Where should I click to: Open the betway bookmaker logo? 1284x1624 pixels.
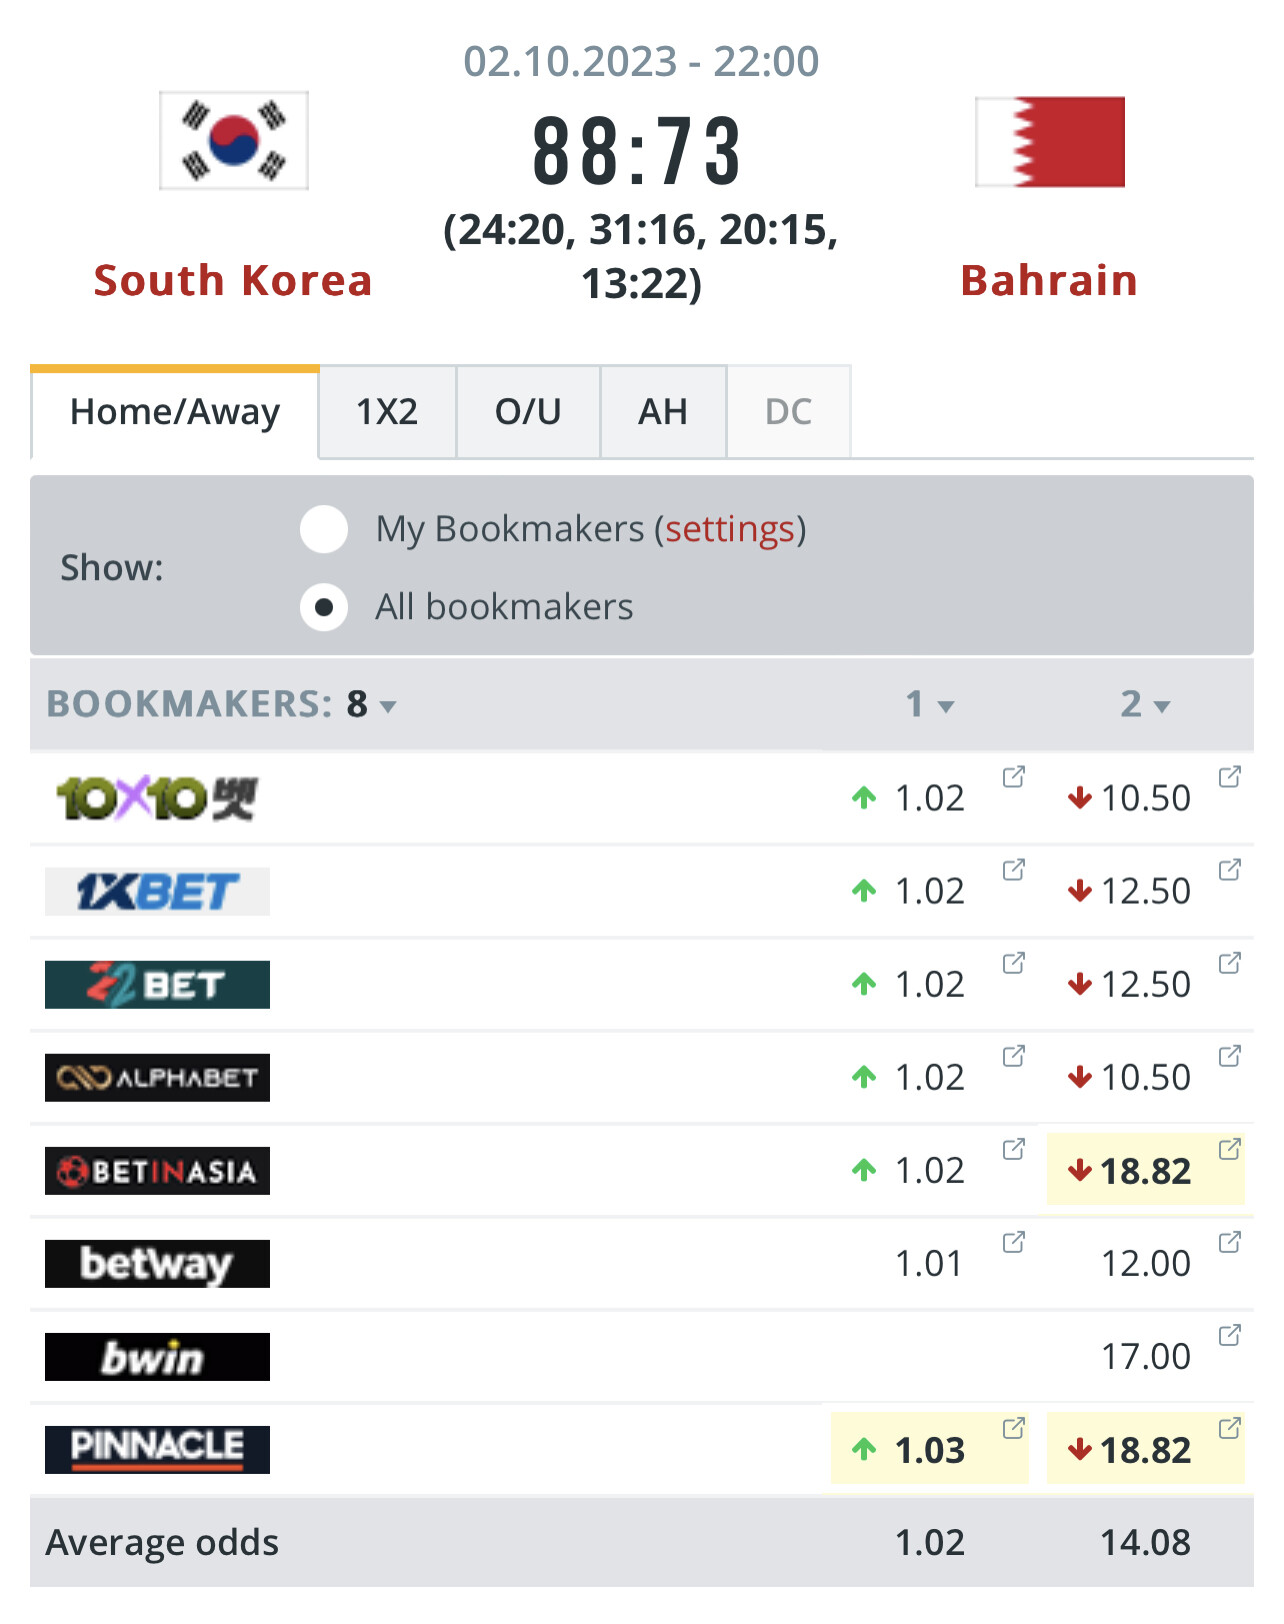tap(157, 1264)
